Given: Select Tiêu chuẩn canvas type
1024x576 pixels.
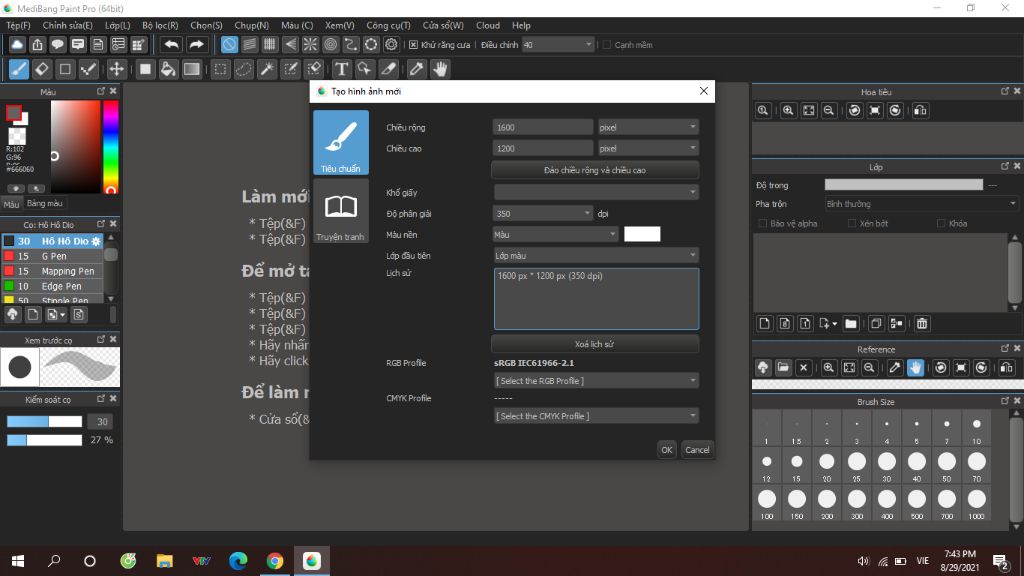Looking at the screenshot, I should pyautogui.click(x=341, y=142).
